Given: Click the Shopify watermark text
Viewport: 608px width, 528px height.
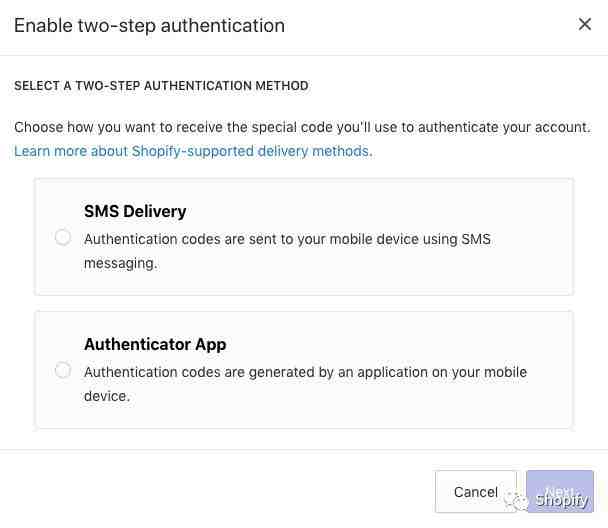Looking at the screenshot, I should 562,500.
